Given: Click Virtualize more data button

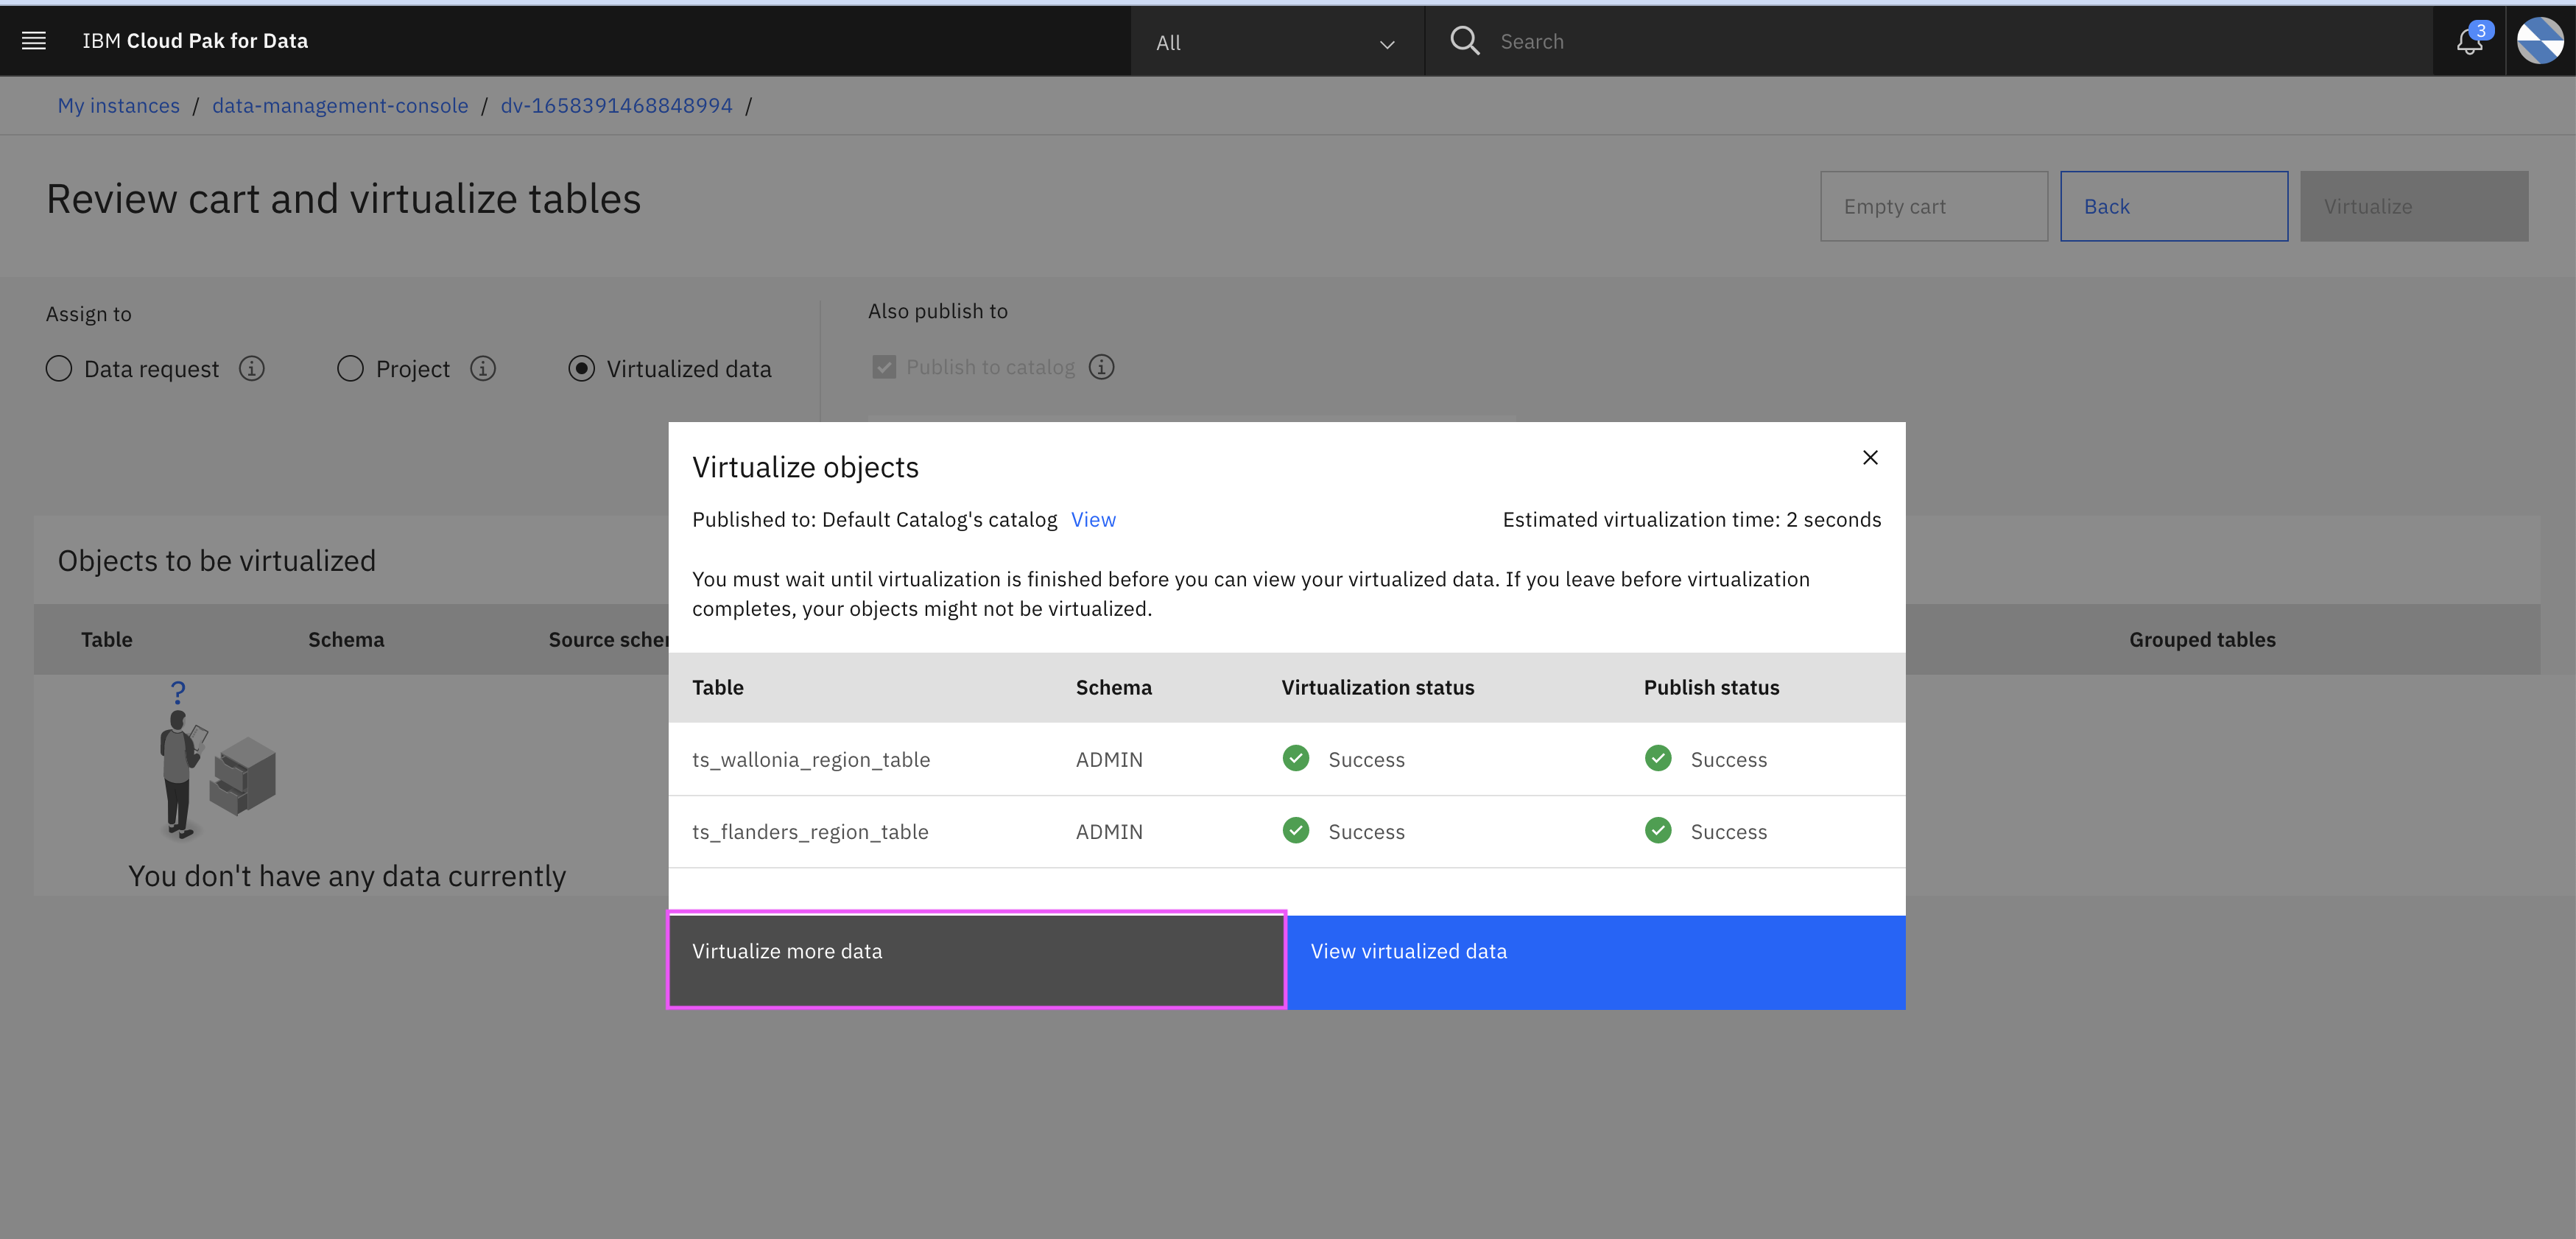Looking at the screenshot, I should pos(977,961).
